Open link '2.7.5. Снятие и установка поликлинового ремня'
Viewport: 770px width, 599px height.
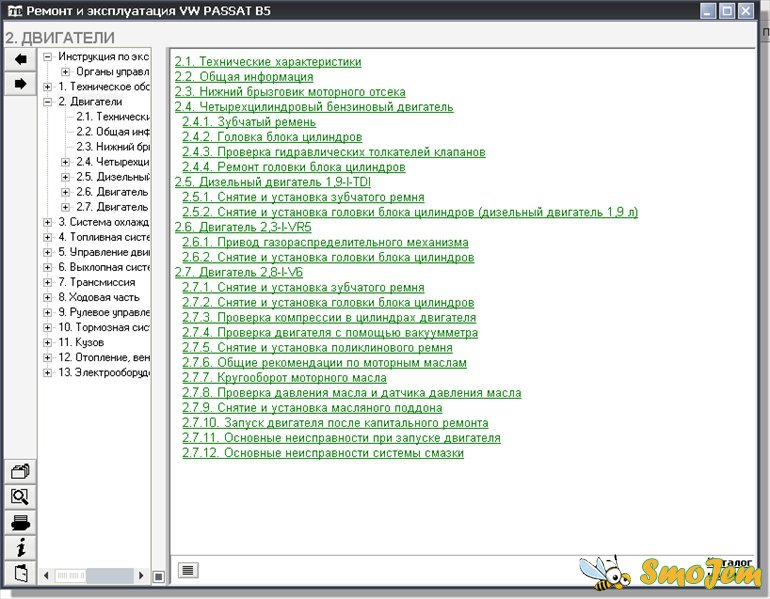click(317, 348)
